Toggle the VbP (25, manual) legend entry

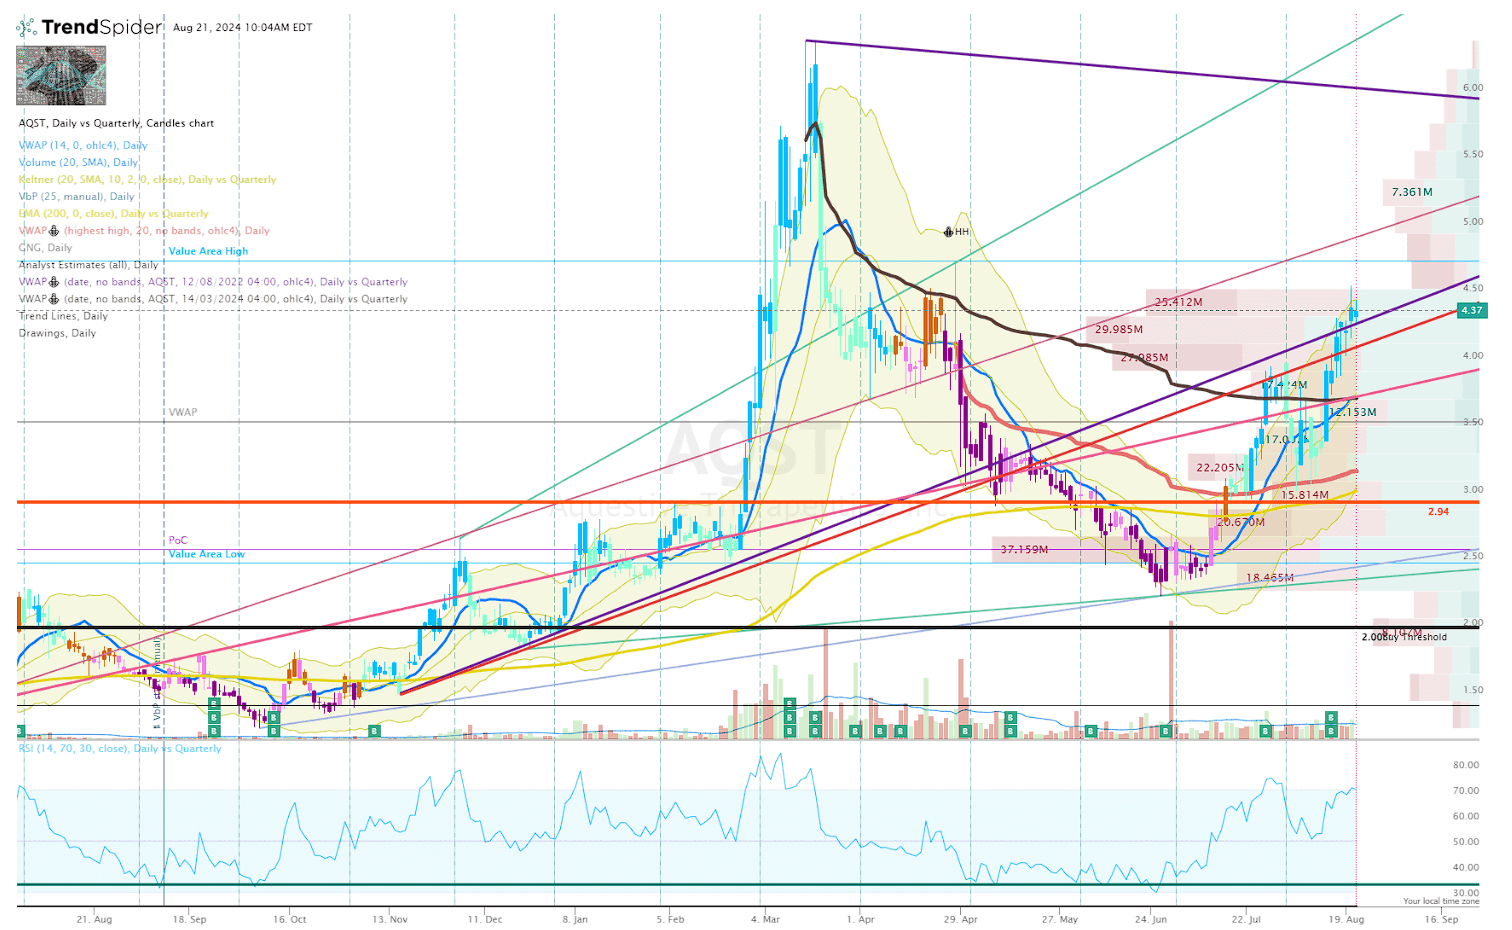75,196
